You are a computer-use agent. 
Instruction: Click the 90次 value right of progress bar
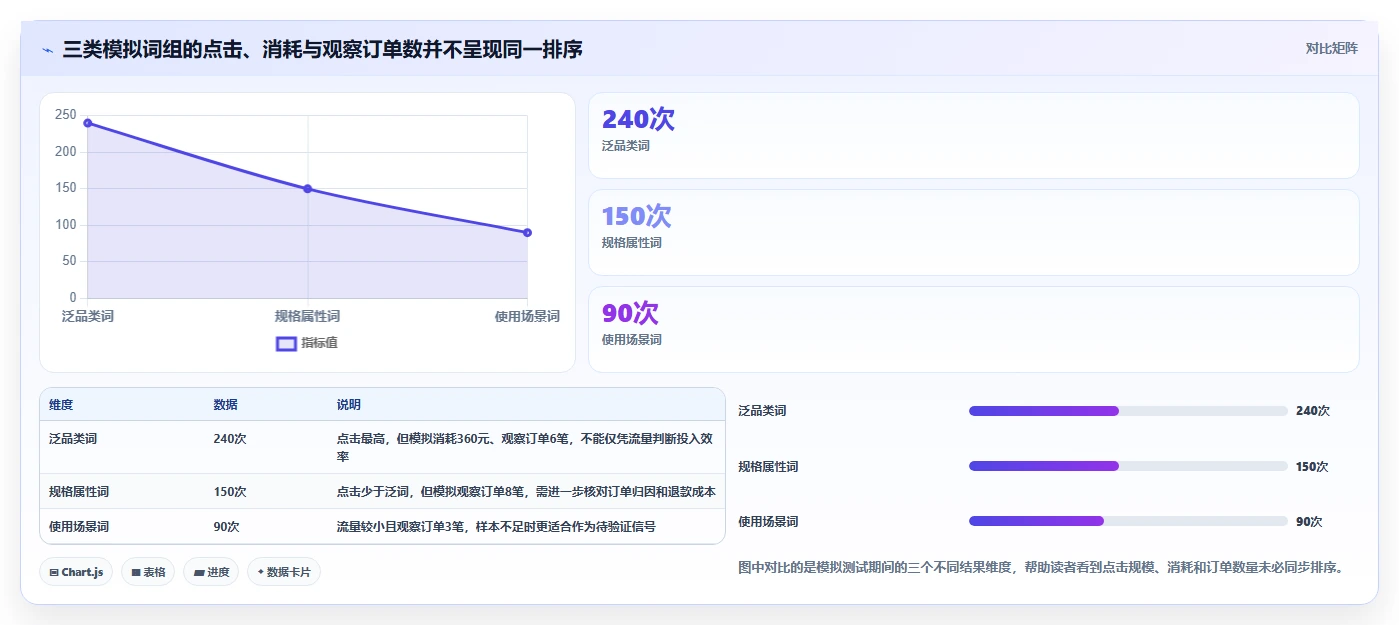(1309, 521)
